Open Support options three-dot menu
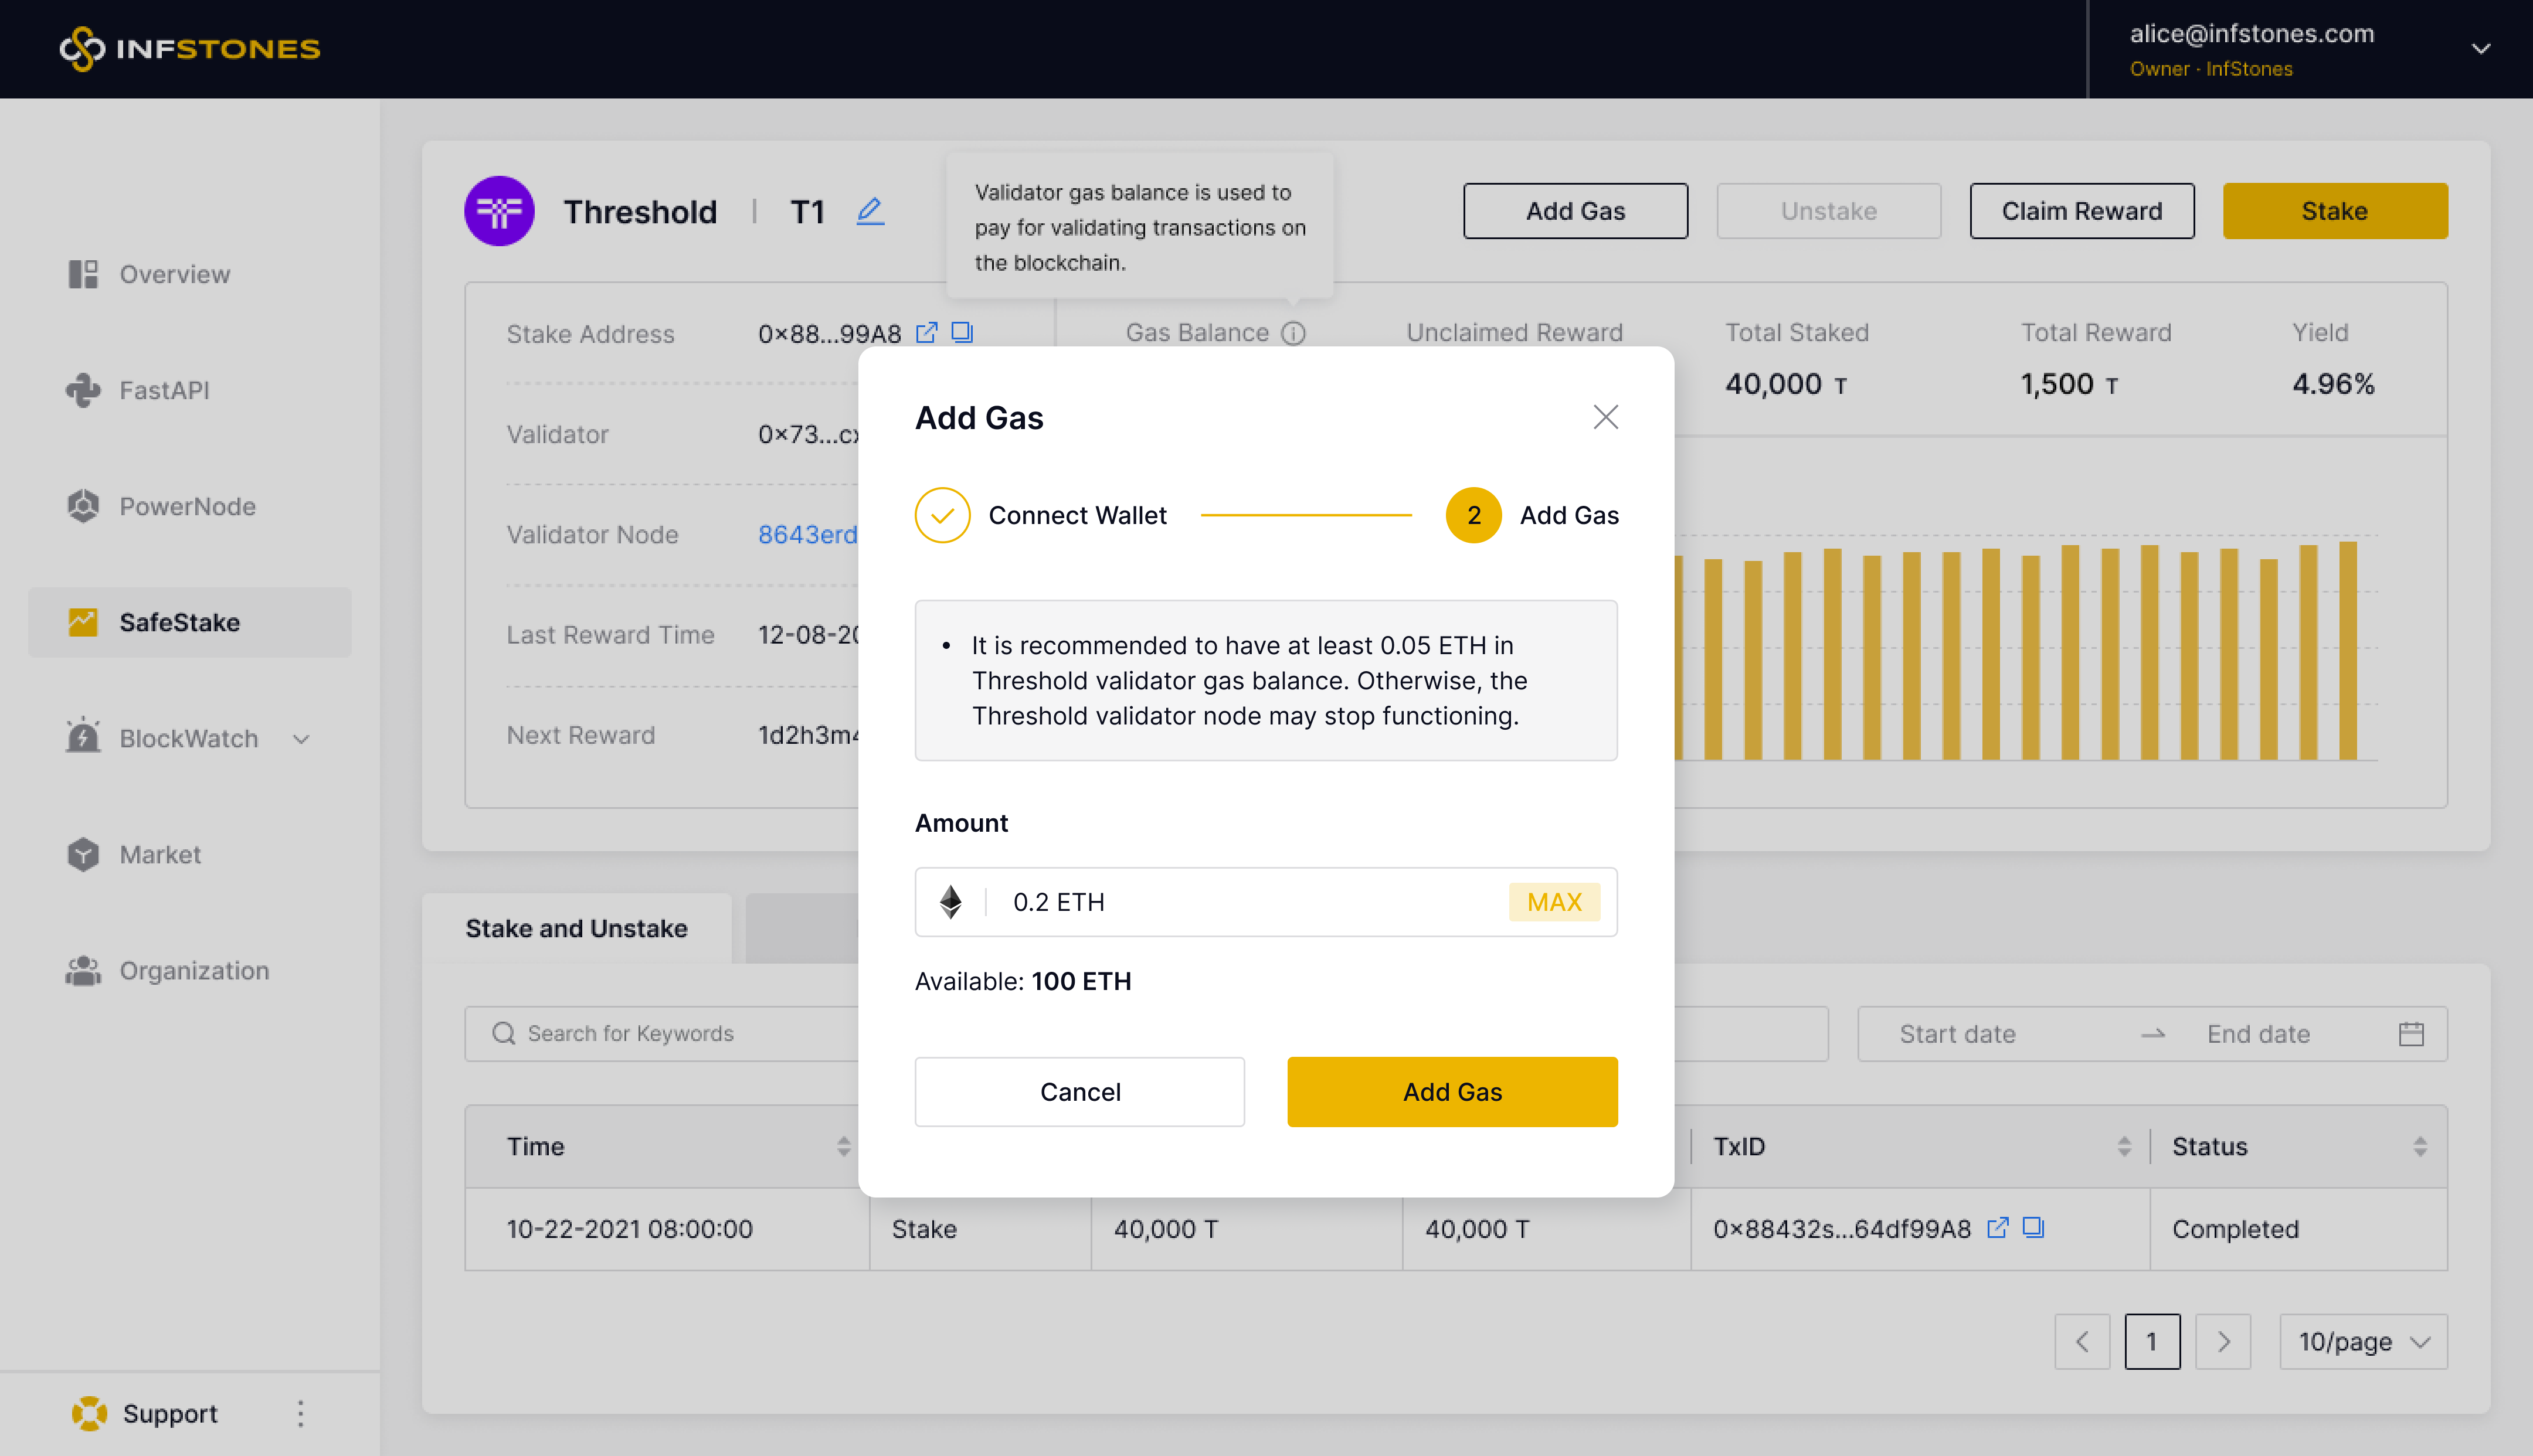The width and height of the screenshot is (2533, 1456). point(300,1413)
